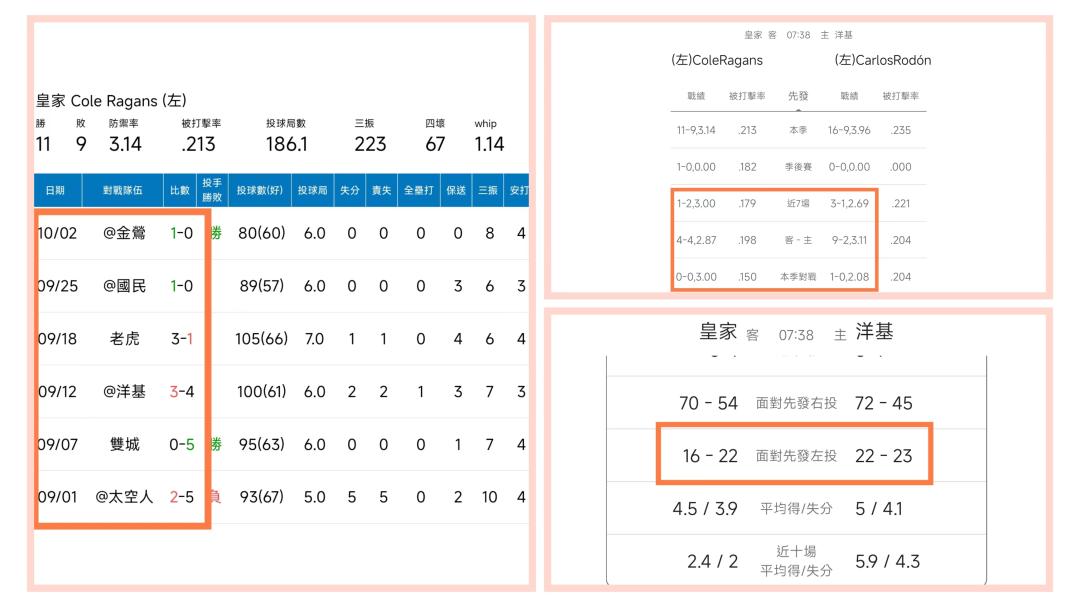Image resolution: width=1080 pixels, height=607 pixels.
Task: Select the 09/18 date cell
Action: pos(57,339)
